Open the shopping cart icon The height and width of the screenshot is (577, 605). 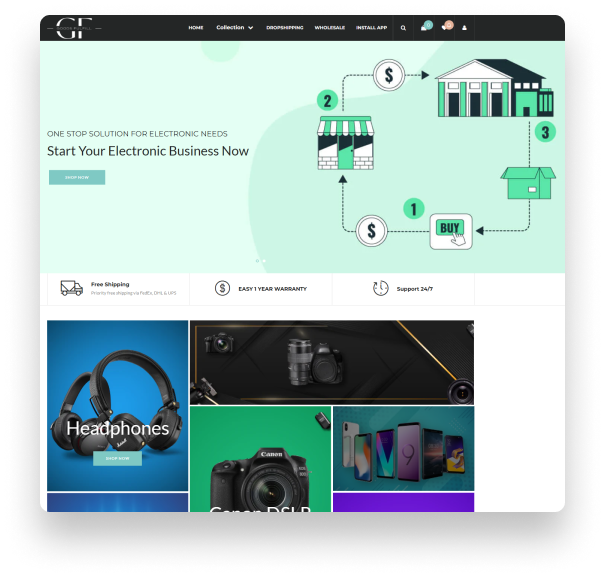tap(424, 28)
